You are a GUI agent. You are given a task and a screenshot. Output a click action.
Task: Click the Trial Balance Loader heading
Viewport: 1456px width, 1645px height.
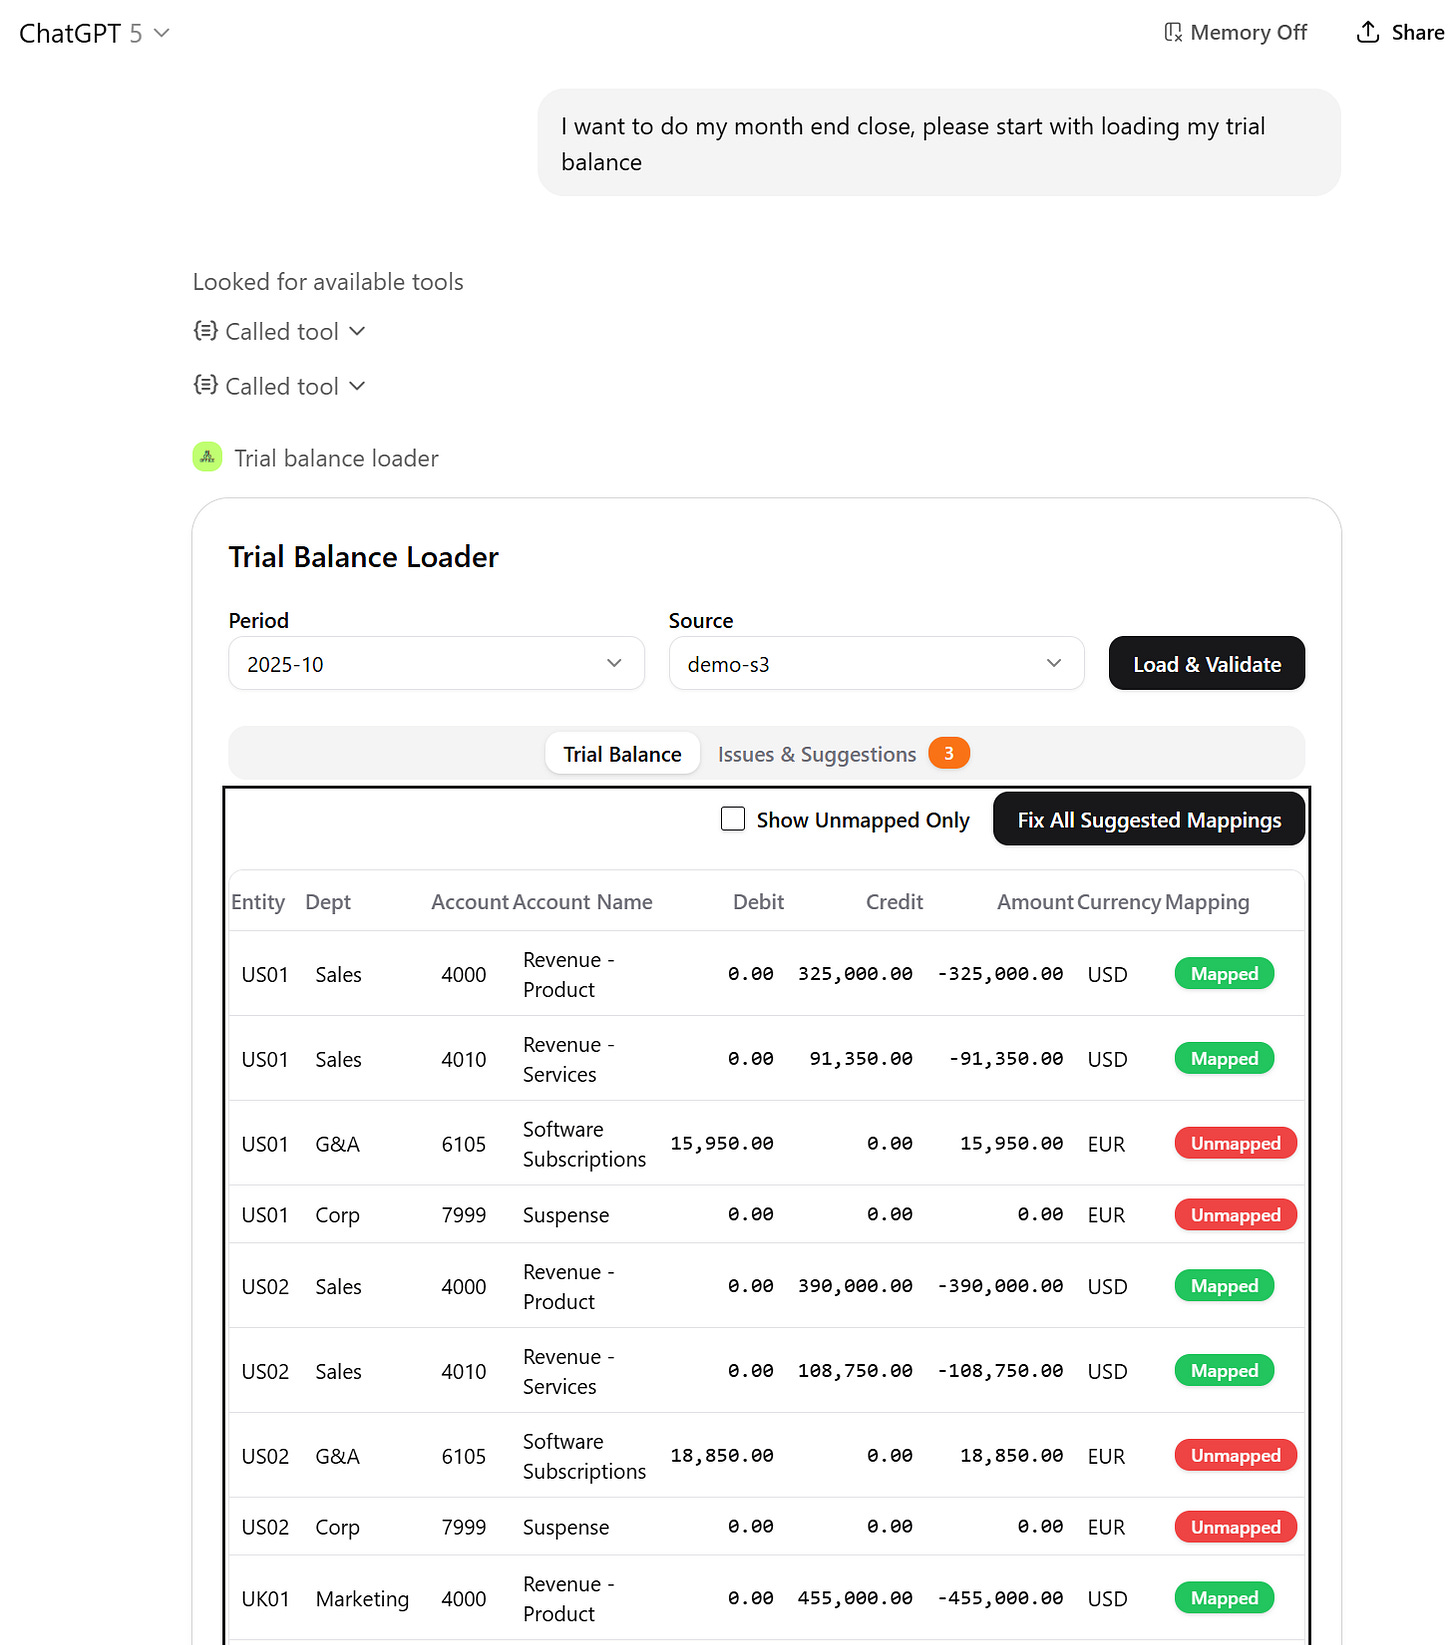click(363, 557)
